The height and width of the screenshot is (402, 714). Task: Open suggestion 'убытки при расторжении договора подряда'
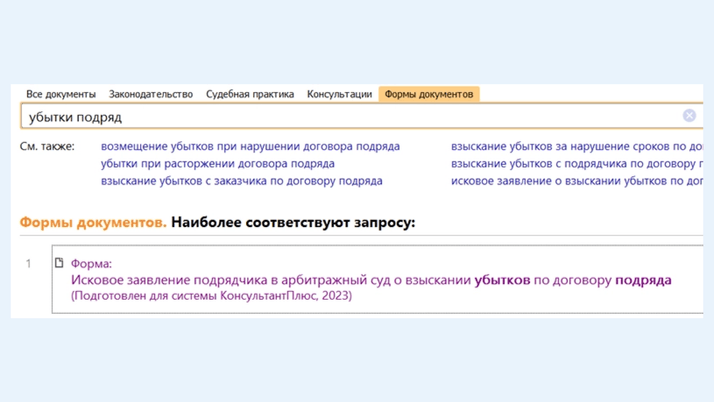218,163
